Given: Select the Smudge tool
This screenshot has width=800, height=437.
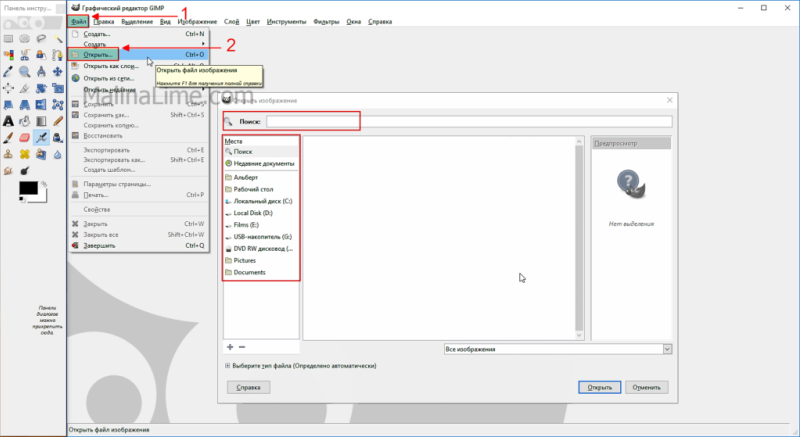Looking at the screenshot, I should pos(8,170).
